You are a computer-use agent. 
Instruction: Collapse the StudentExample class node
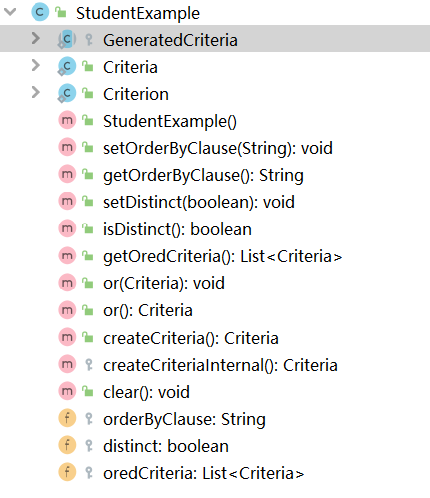tap(10, 12)
